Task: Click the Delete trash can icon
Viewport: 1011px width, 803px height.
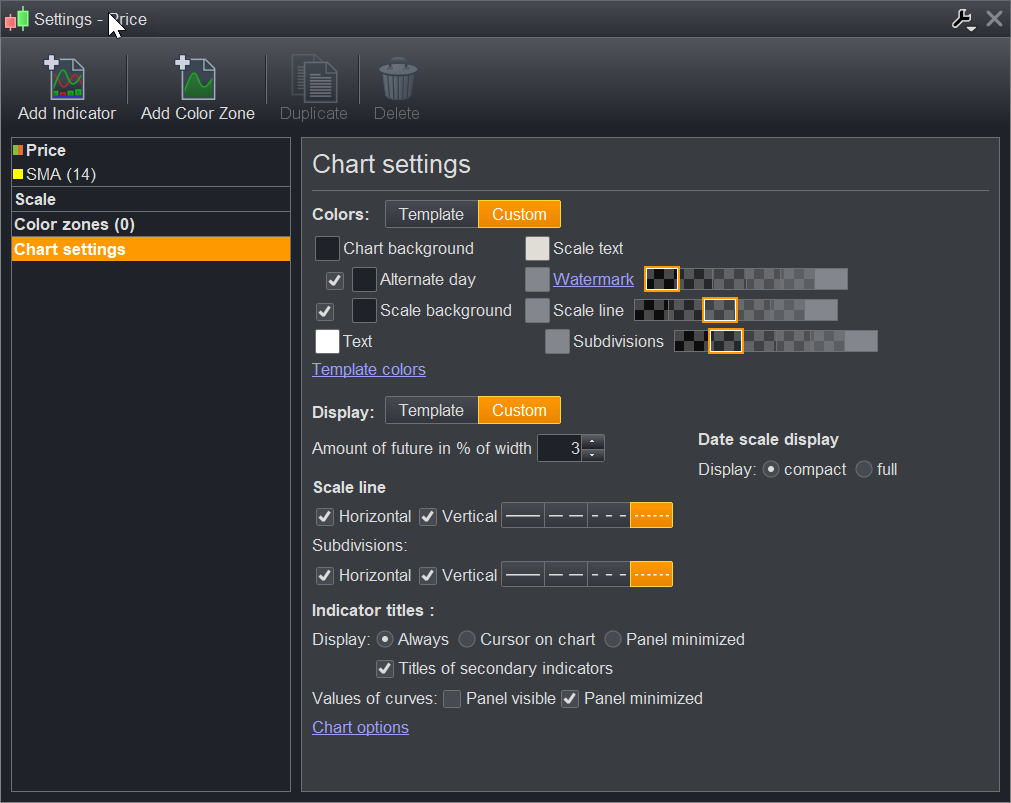Action: coord(397,79)
